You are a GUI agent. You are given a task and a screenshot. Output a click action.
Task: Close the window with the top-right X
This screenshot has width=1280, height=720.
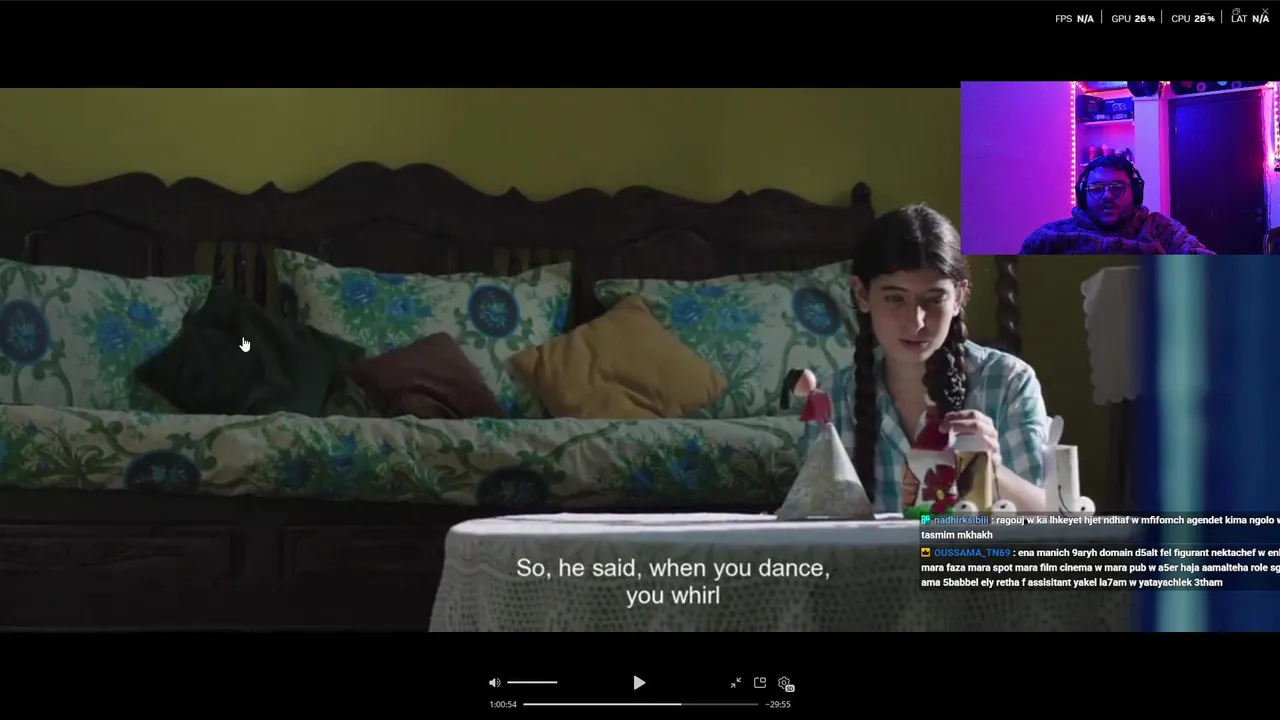[1265, 12]
